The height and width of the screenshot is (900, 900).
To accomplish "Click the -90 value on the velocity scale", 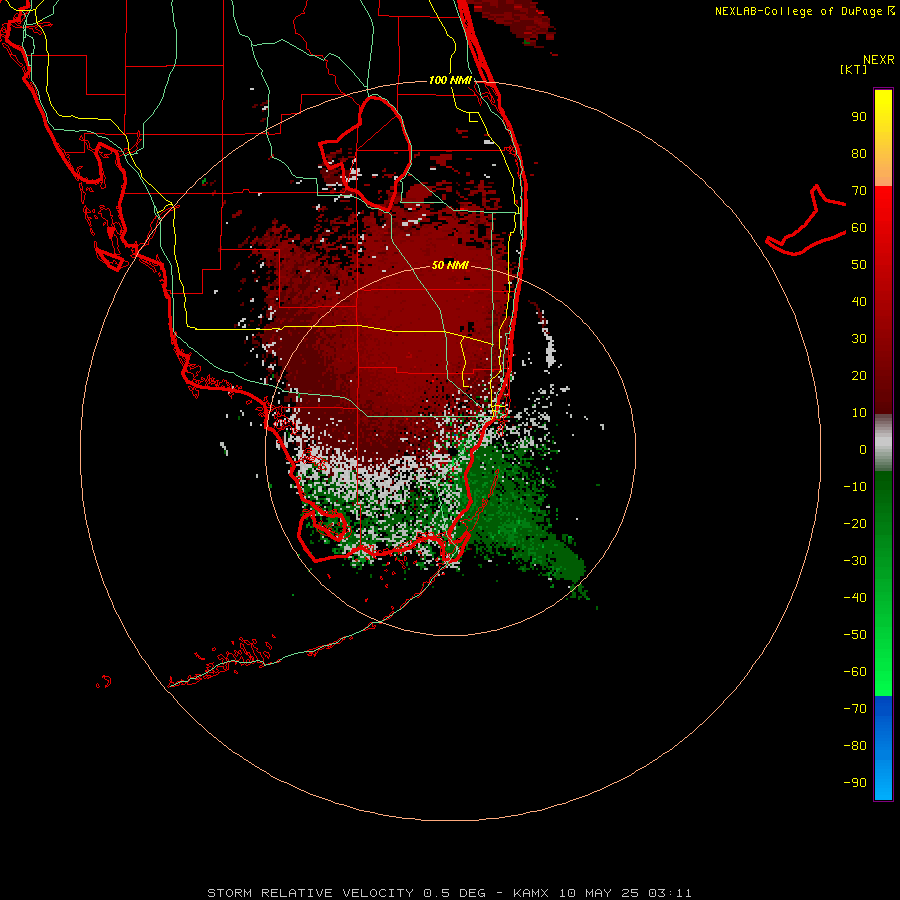I will pos(855,782).
